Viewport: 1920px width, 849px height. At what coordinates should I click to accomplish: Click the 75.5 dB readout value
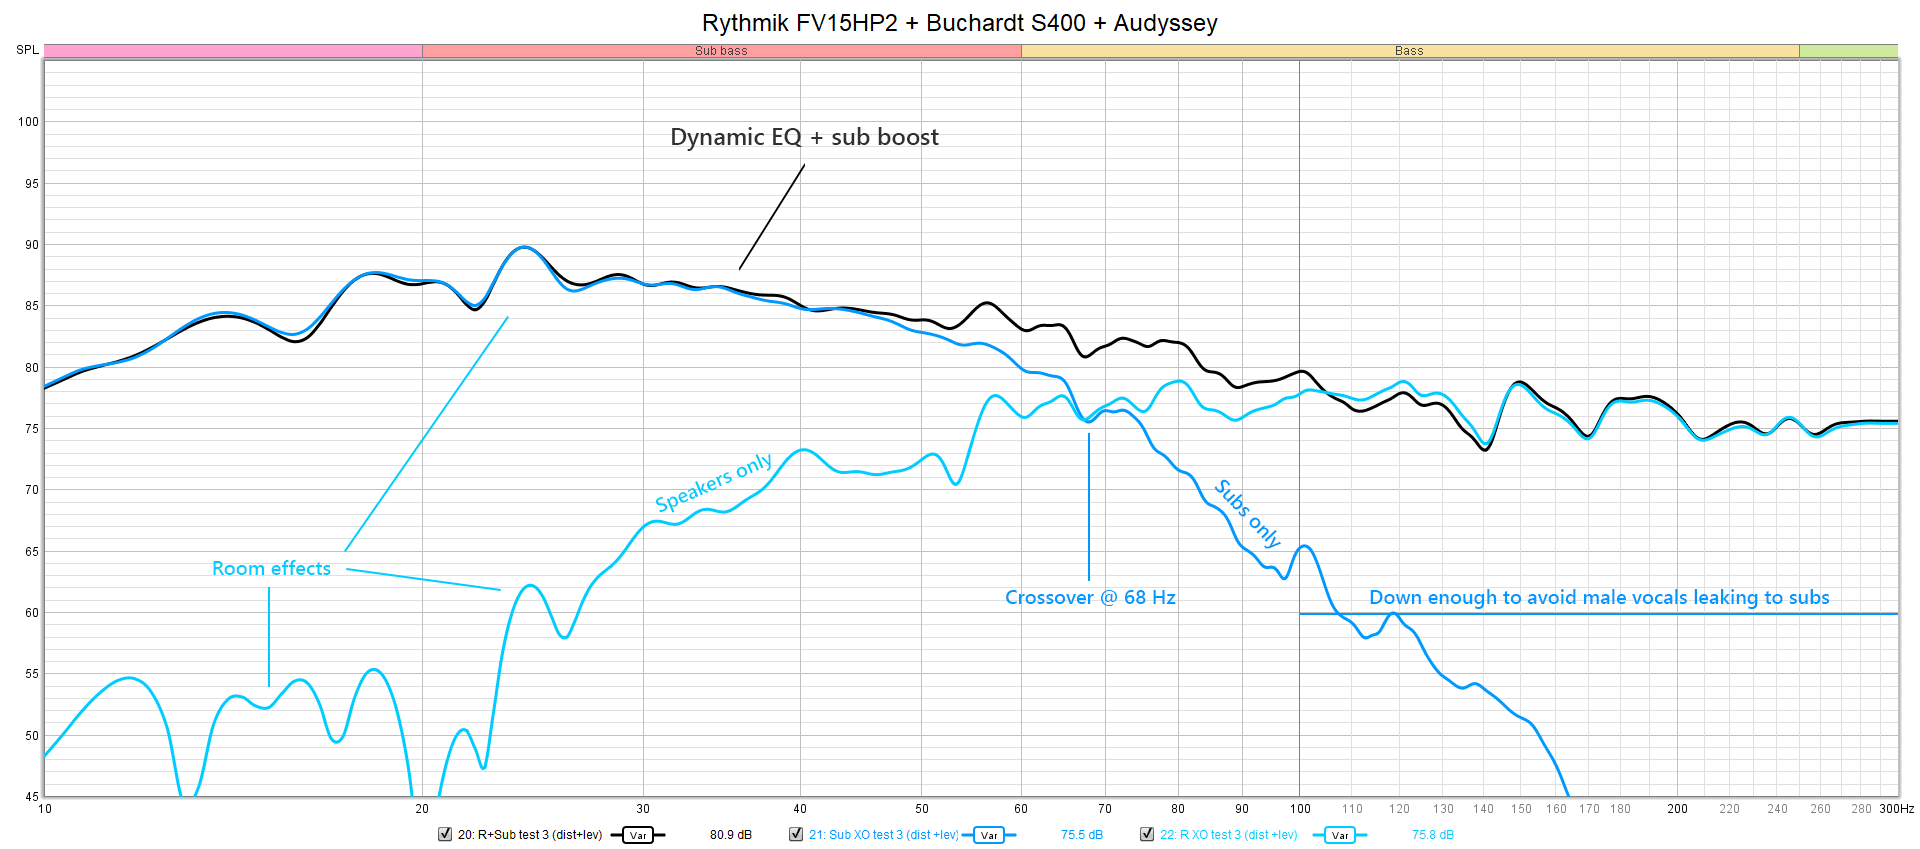tap(1082, 835)
